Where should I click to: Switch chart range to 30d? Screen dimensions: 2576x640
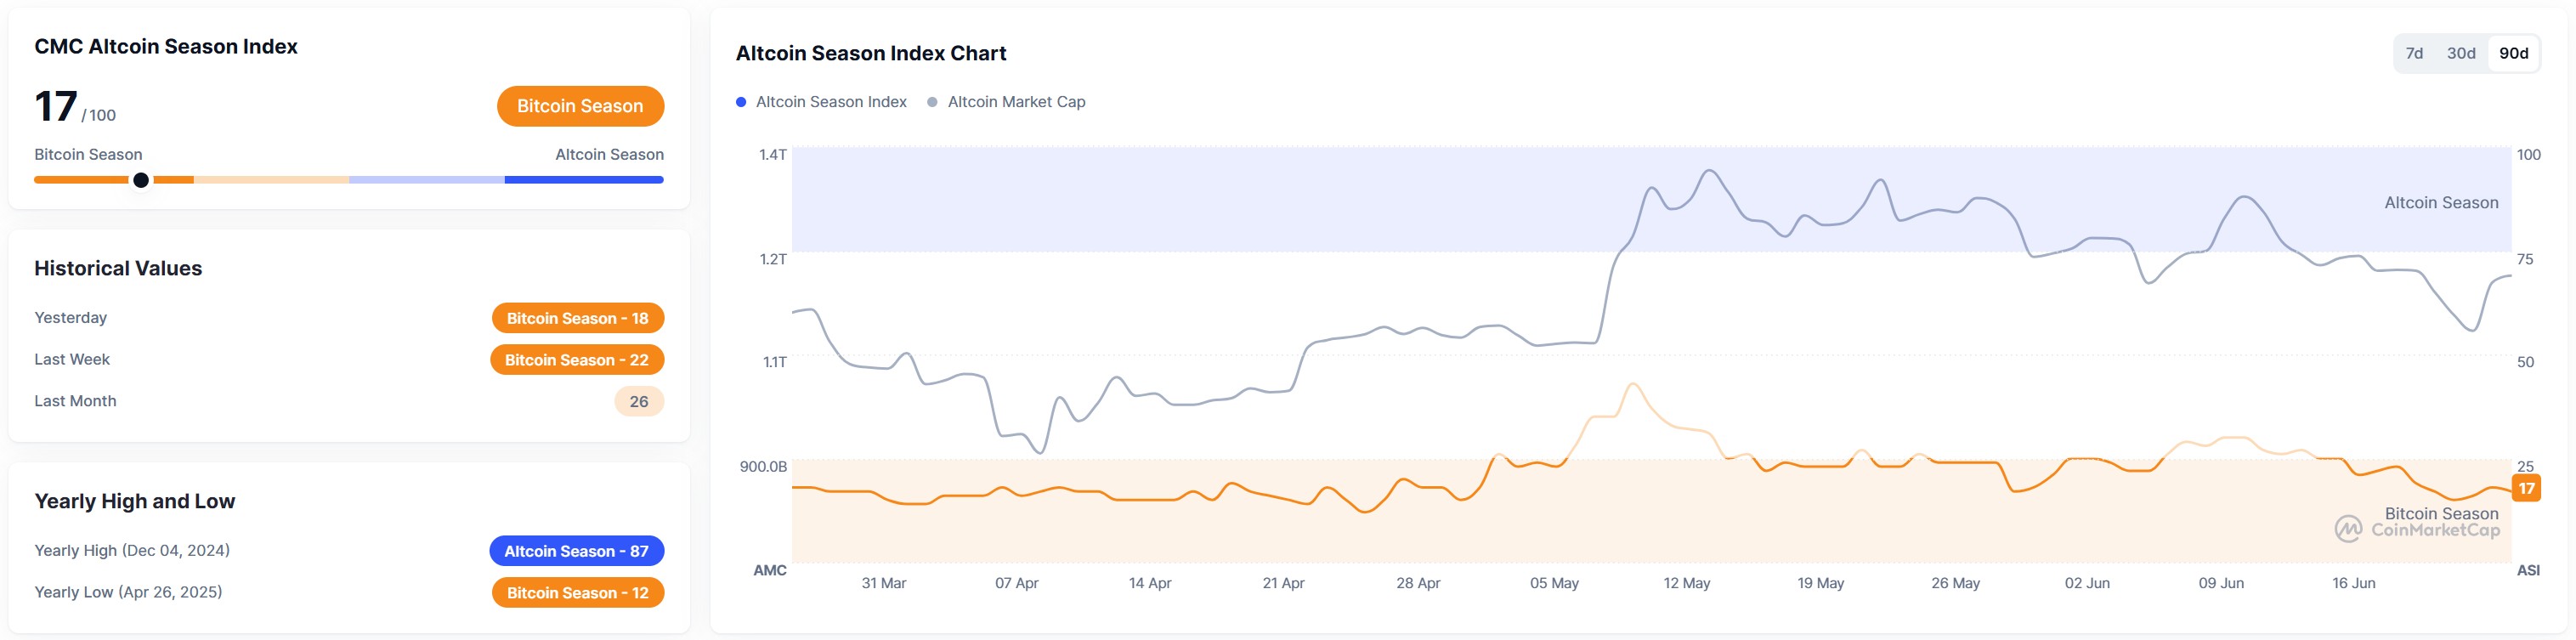pos(2460,54)
